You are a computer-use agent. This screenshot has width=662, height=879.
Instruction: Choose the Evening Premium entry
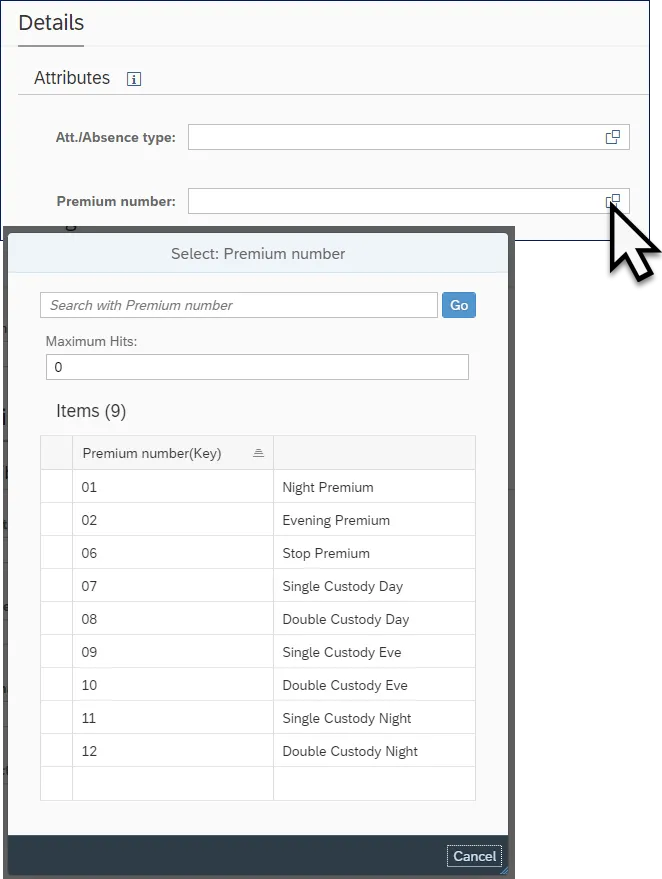click(x=336, y=520)
